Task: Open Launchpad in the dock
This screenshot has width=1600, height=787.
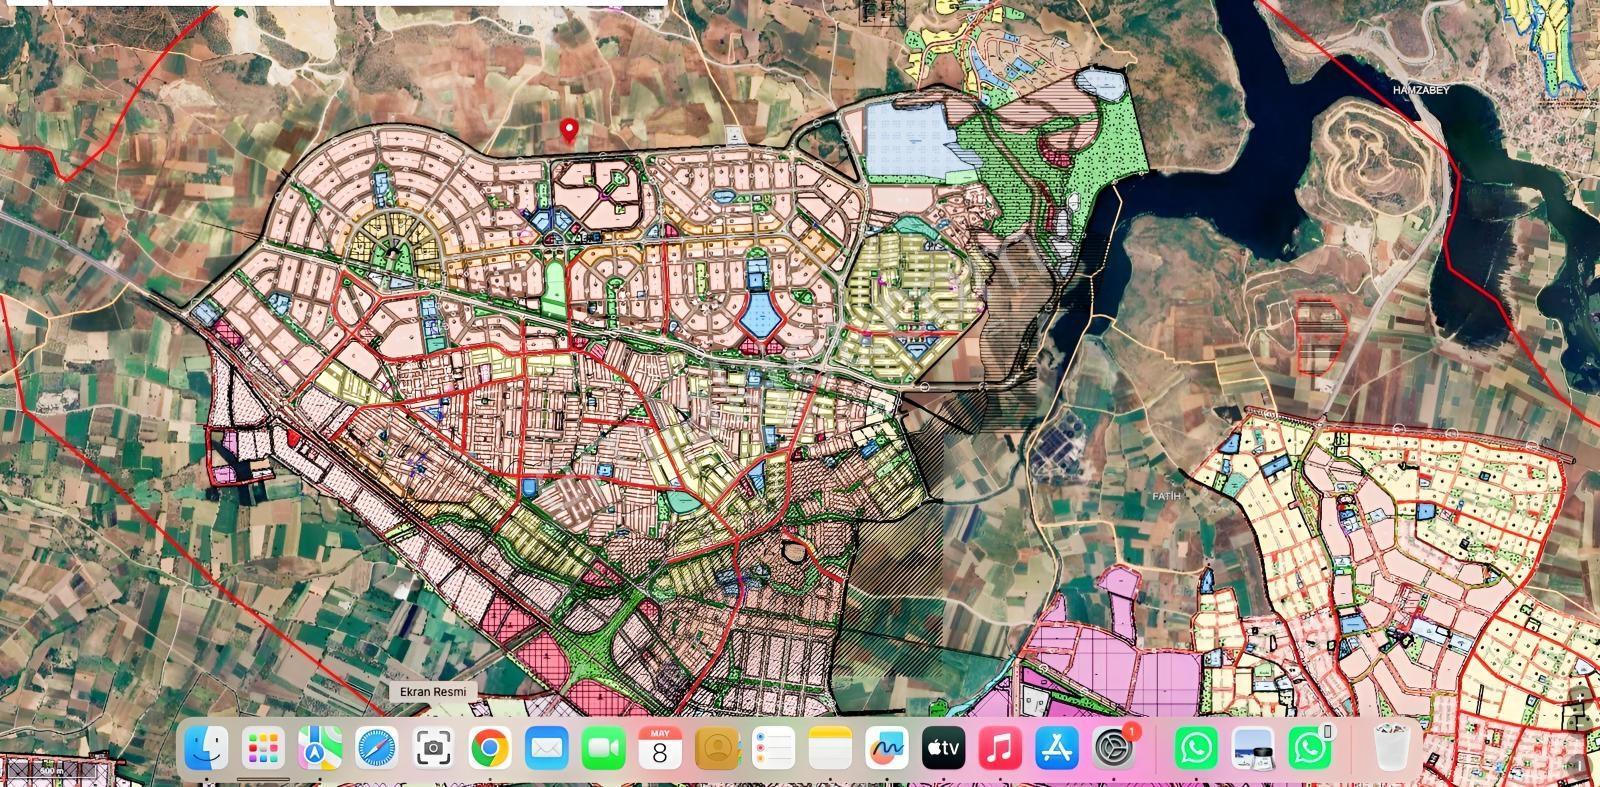Action: [x=263, y=747]
